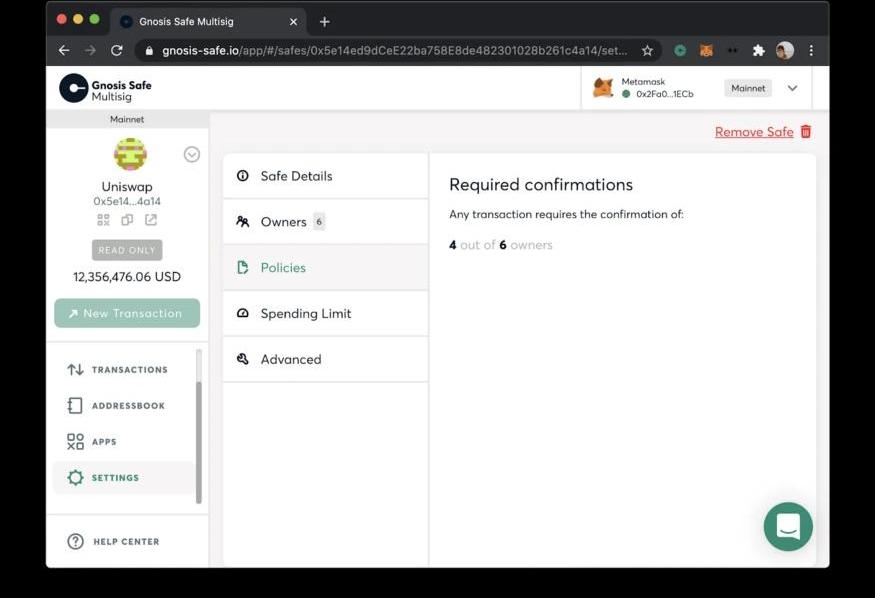Viewport: 875px width, 598px height.
Task: Show QR code for Uniswap safe
Action: coord(103,220)
